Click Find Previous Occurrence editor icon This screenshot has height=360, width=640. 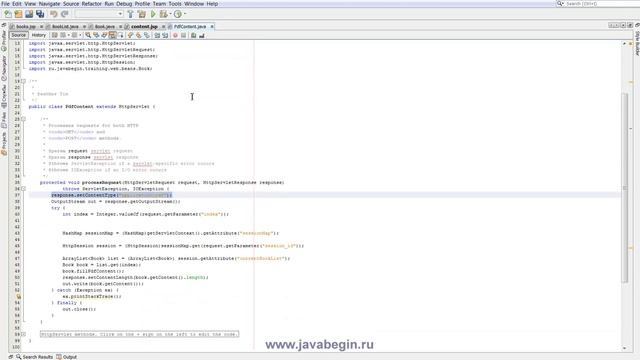coord(96,36)
